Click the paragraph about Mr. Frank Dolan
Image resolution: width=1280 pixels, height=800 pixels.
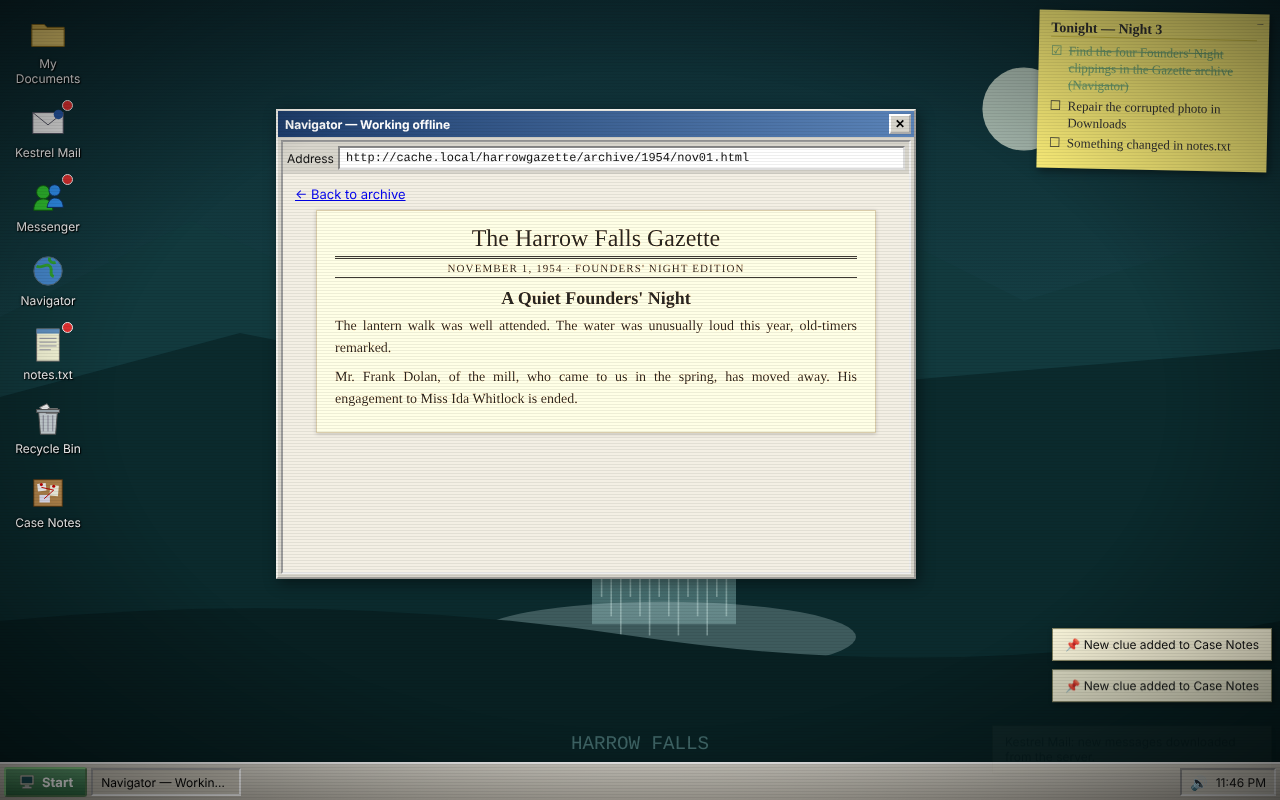pyautogui.click(x=596, y=388)
